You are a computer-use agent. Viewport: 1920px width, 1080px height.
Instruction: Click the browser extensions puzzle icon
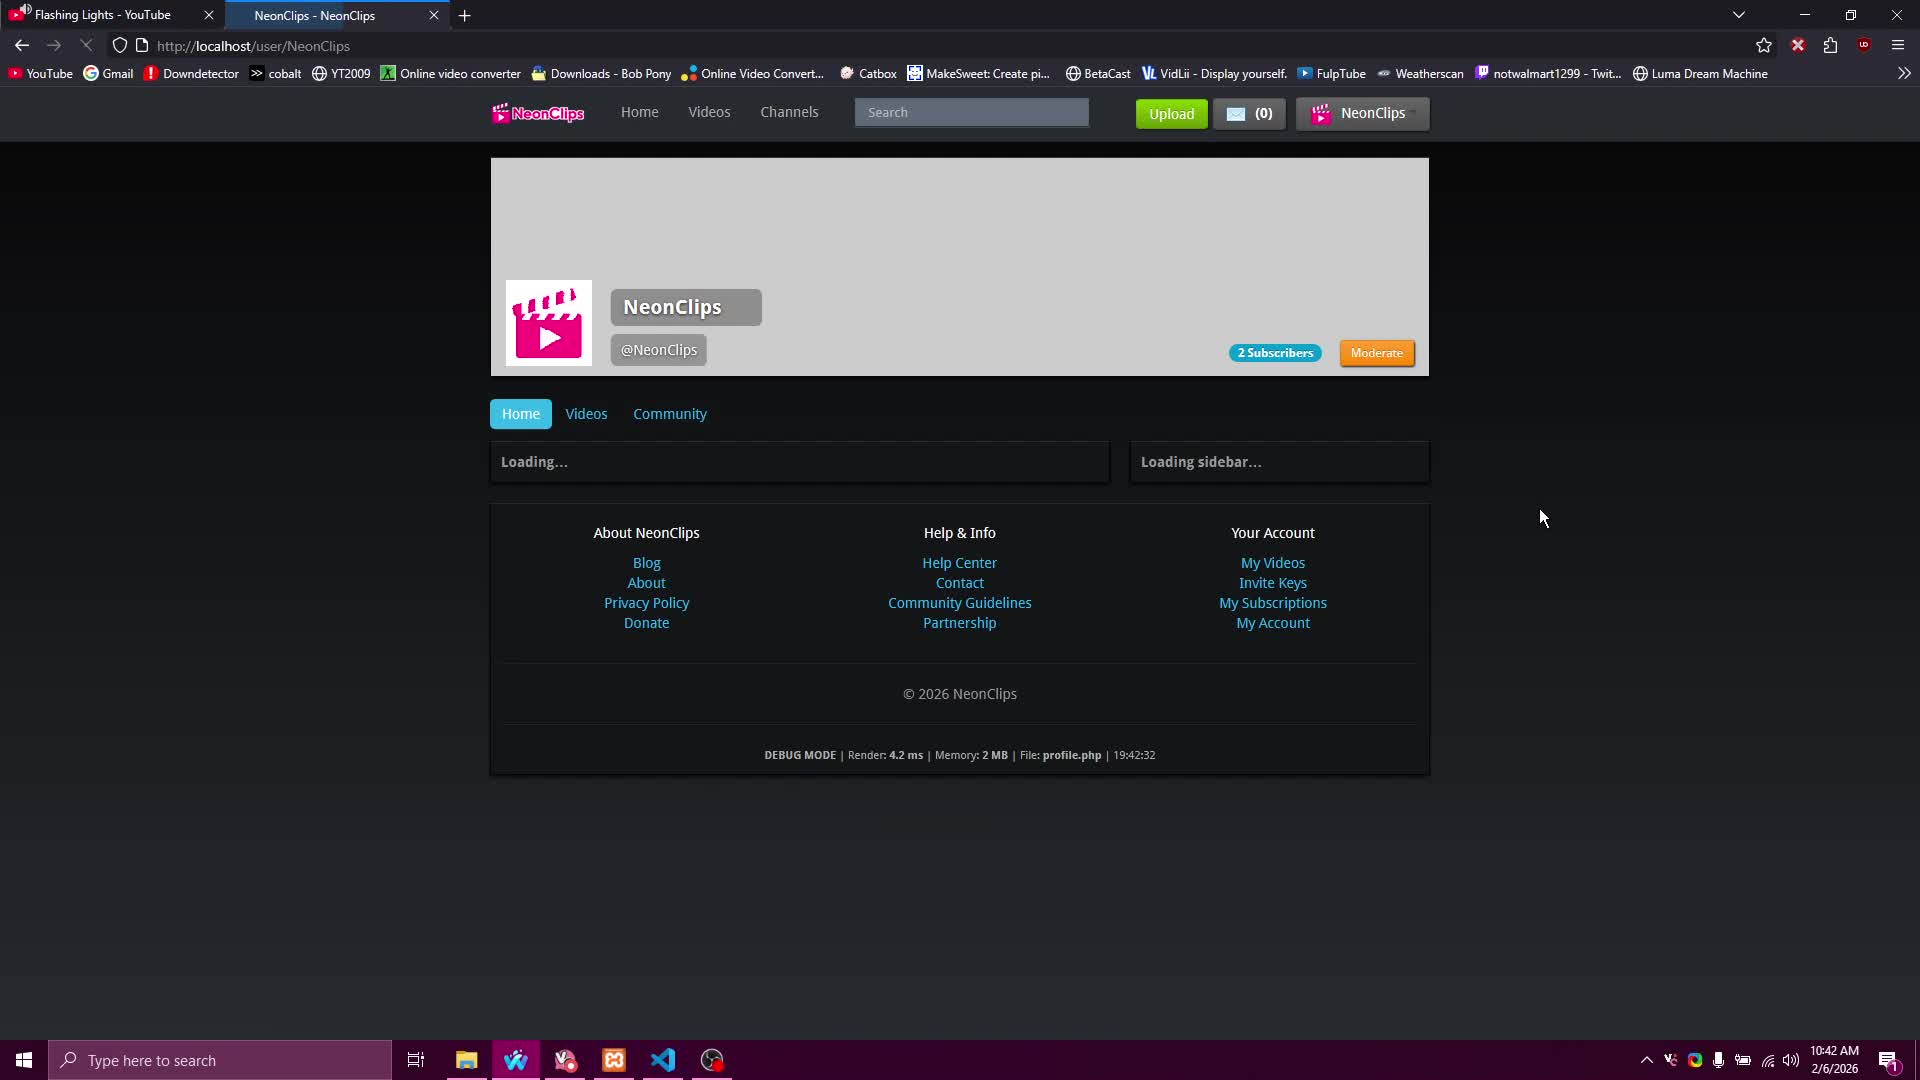click(x=1831, y=45)
